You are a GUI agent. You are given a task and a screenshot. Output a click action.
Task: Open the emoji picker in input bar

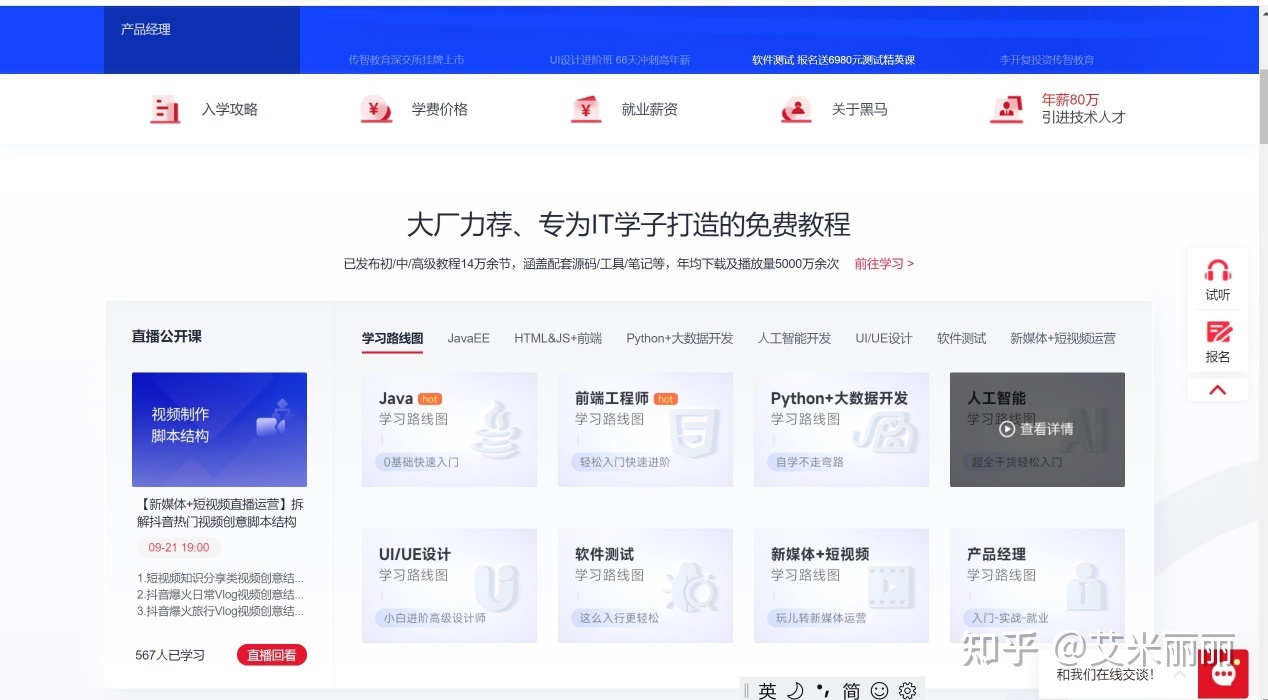(879, 689)
